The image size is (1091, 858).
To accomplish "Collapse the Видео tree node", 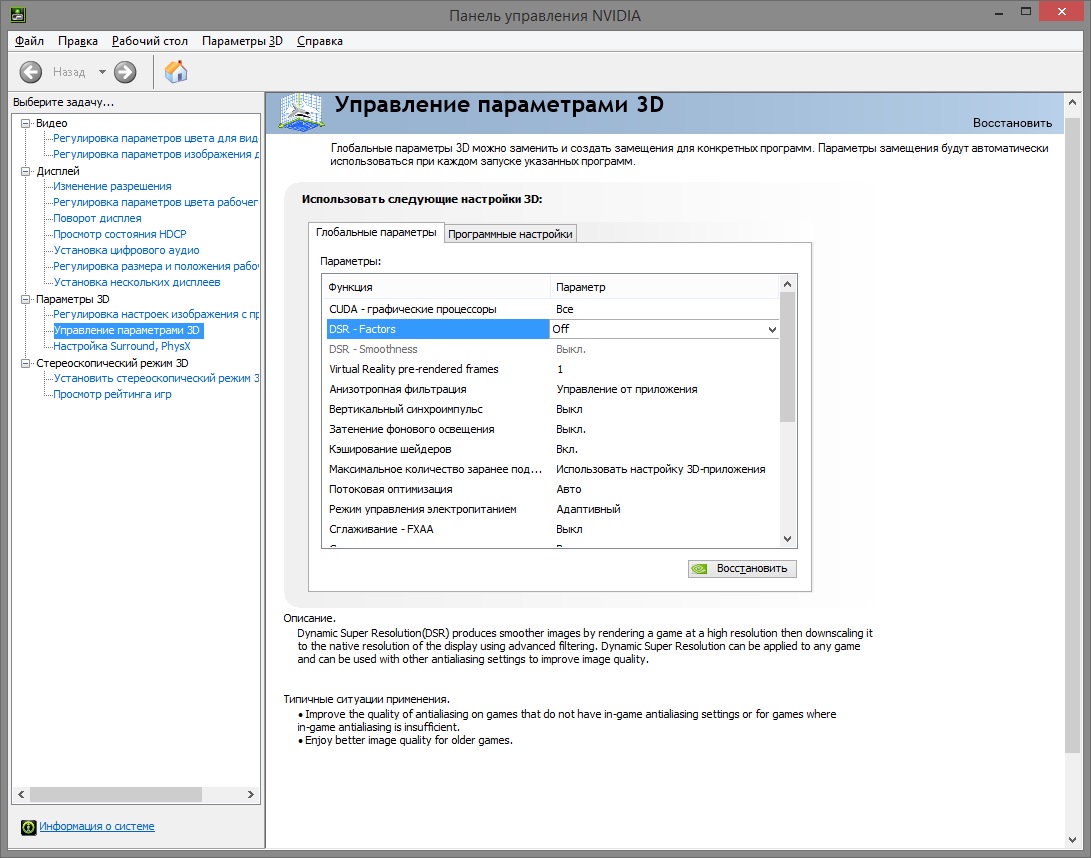I will coord(26,123).
